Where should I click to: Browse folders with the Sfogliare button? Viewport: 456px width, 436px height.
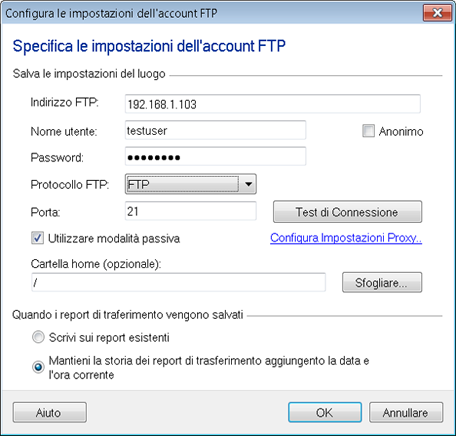382,283
